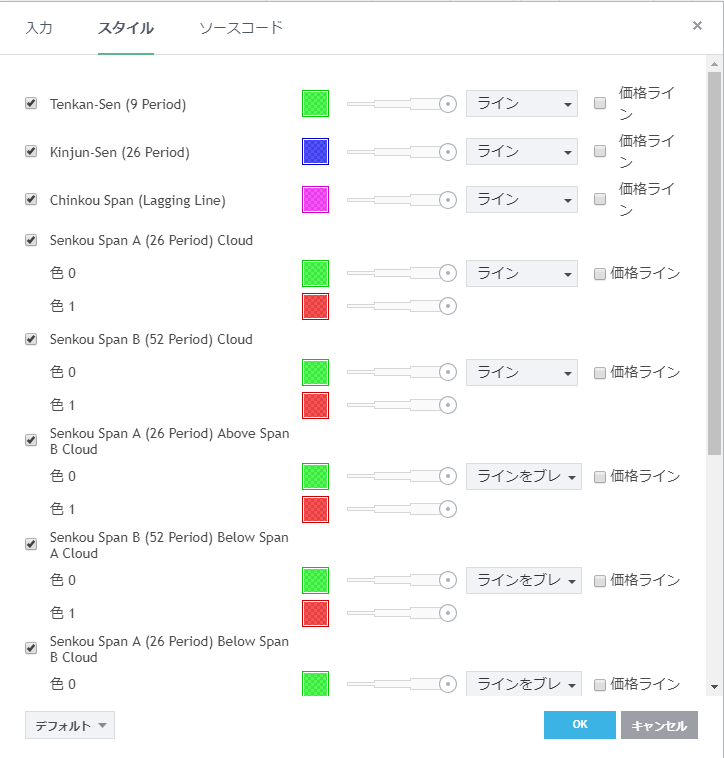Toggle the Kinjun-Sen (26 Period) checkbox

click(x=31, y=151)
